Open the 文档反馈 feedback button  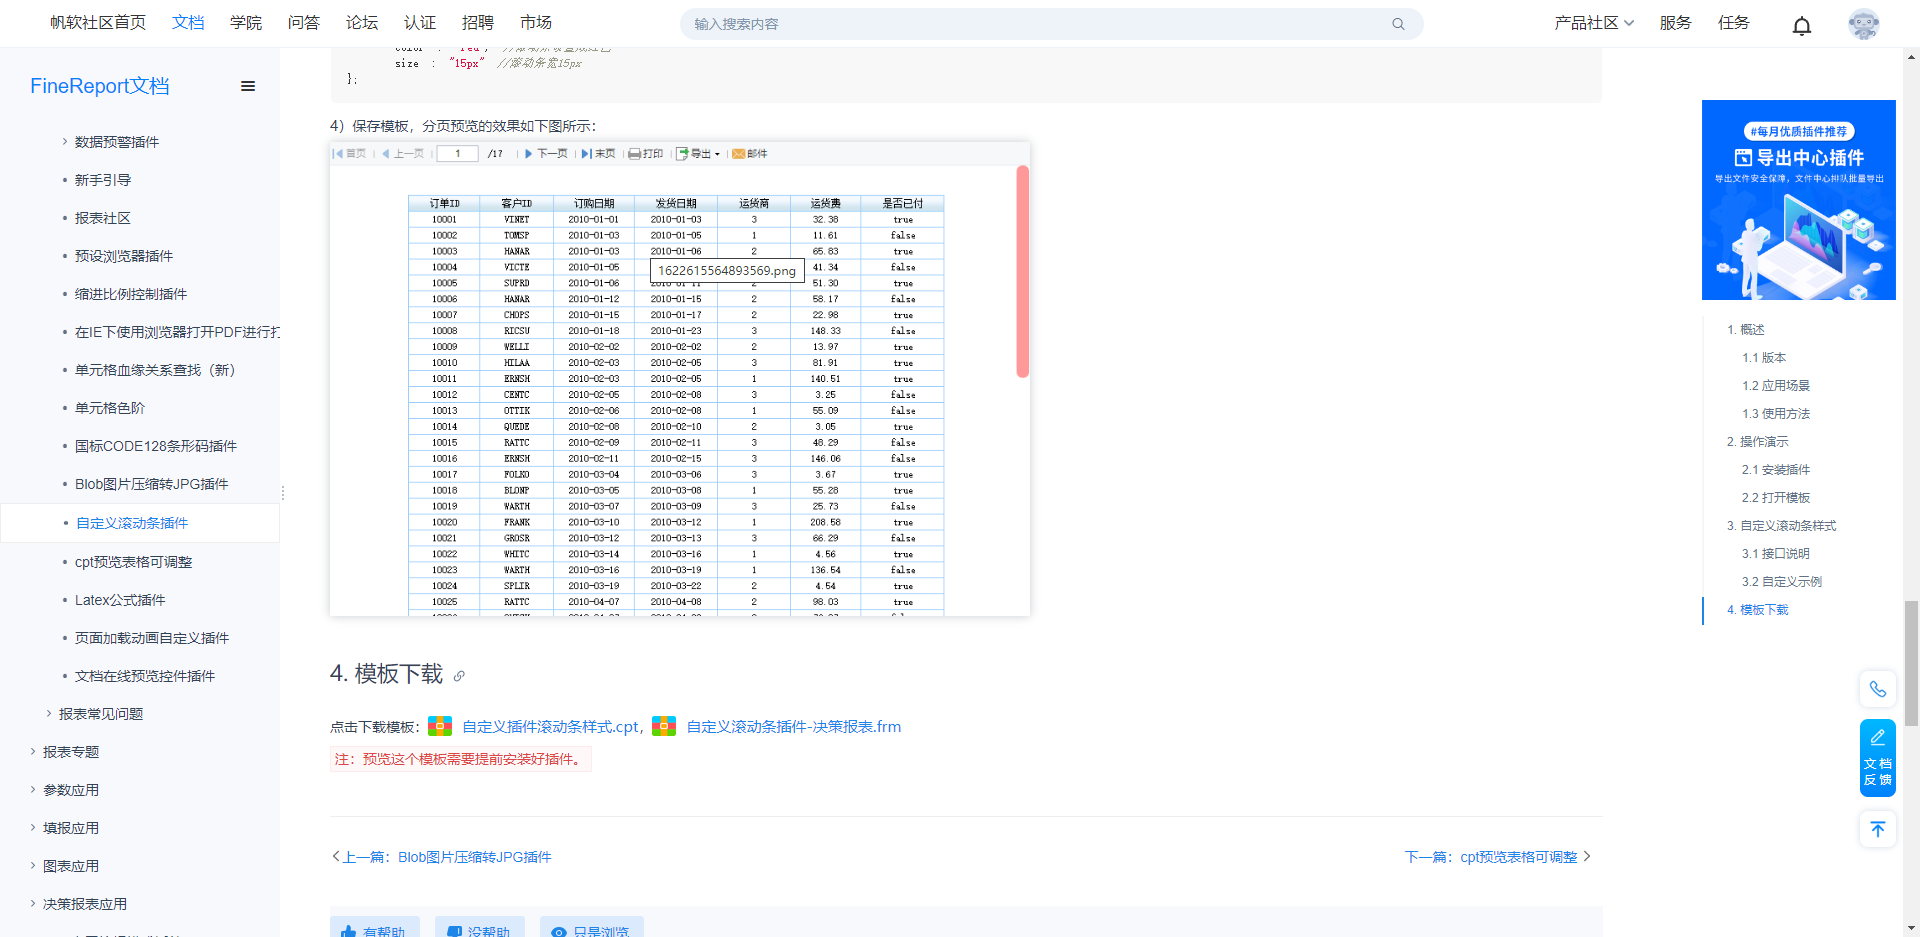1878,758
